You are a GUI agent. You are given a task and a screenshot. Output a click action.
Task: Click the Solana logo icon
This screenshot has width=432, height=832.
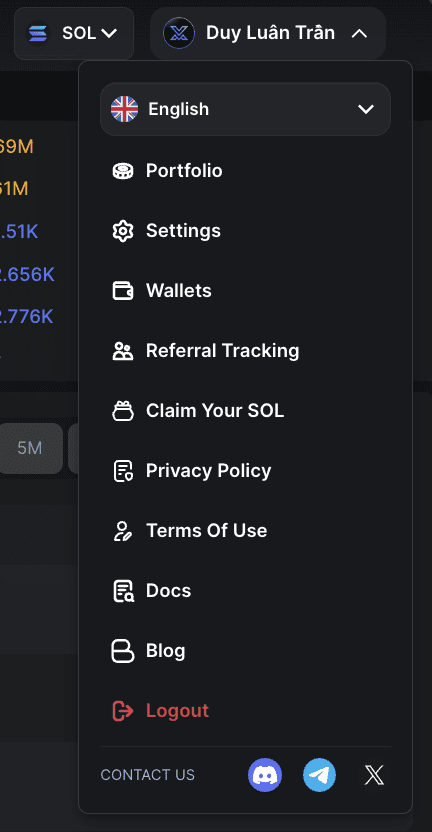38,33
